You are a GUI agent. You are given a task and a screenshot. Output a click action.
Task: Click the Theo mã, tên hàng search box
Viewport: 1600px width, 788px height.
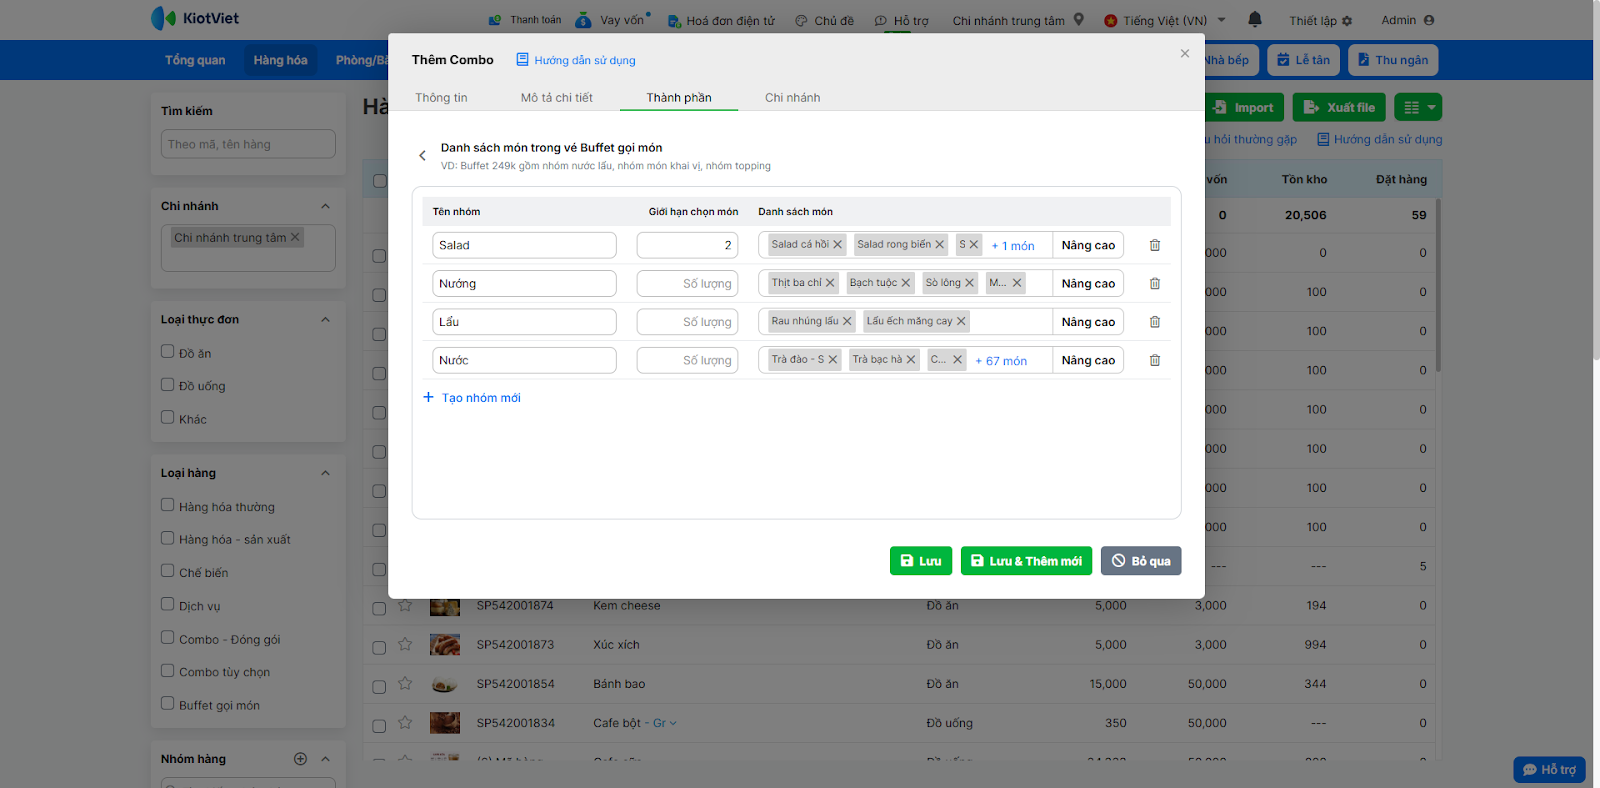click(x=248, y=144)
